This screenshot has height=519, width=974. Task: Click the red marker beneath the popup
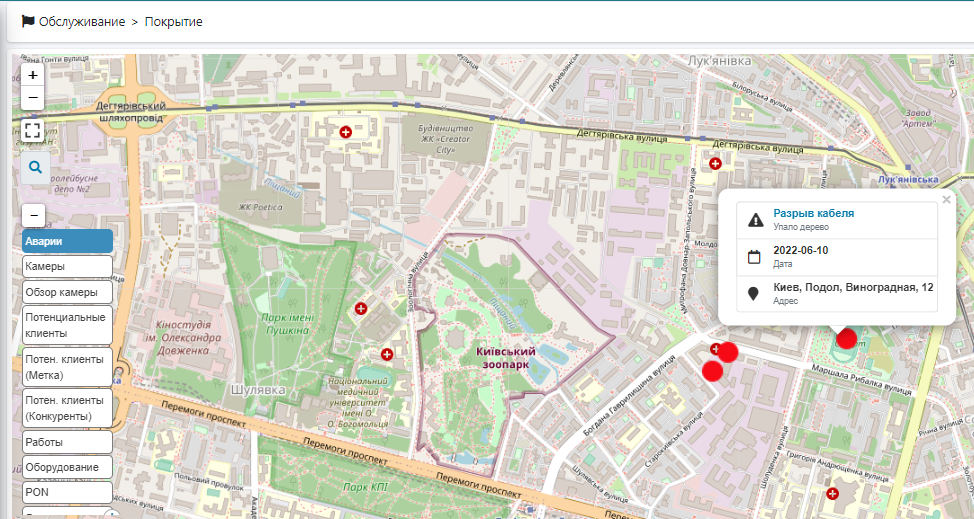tap(846, 338)
